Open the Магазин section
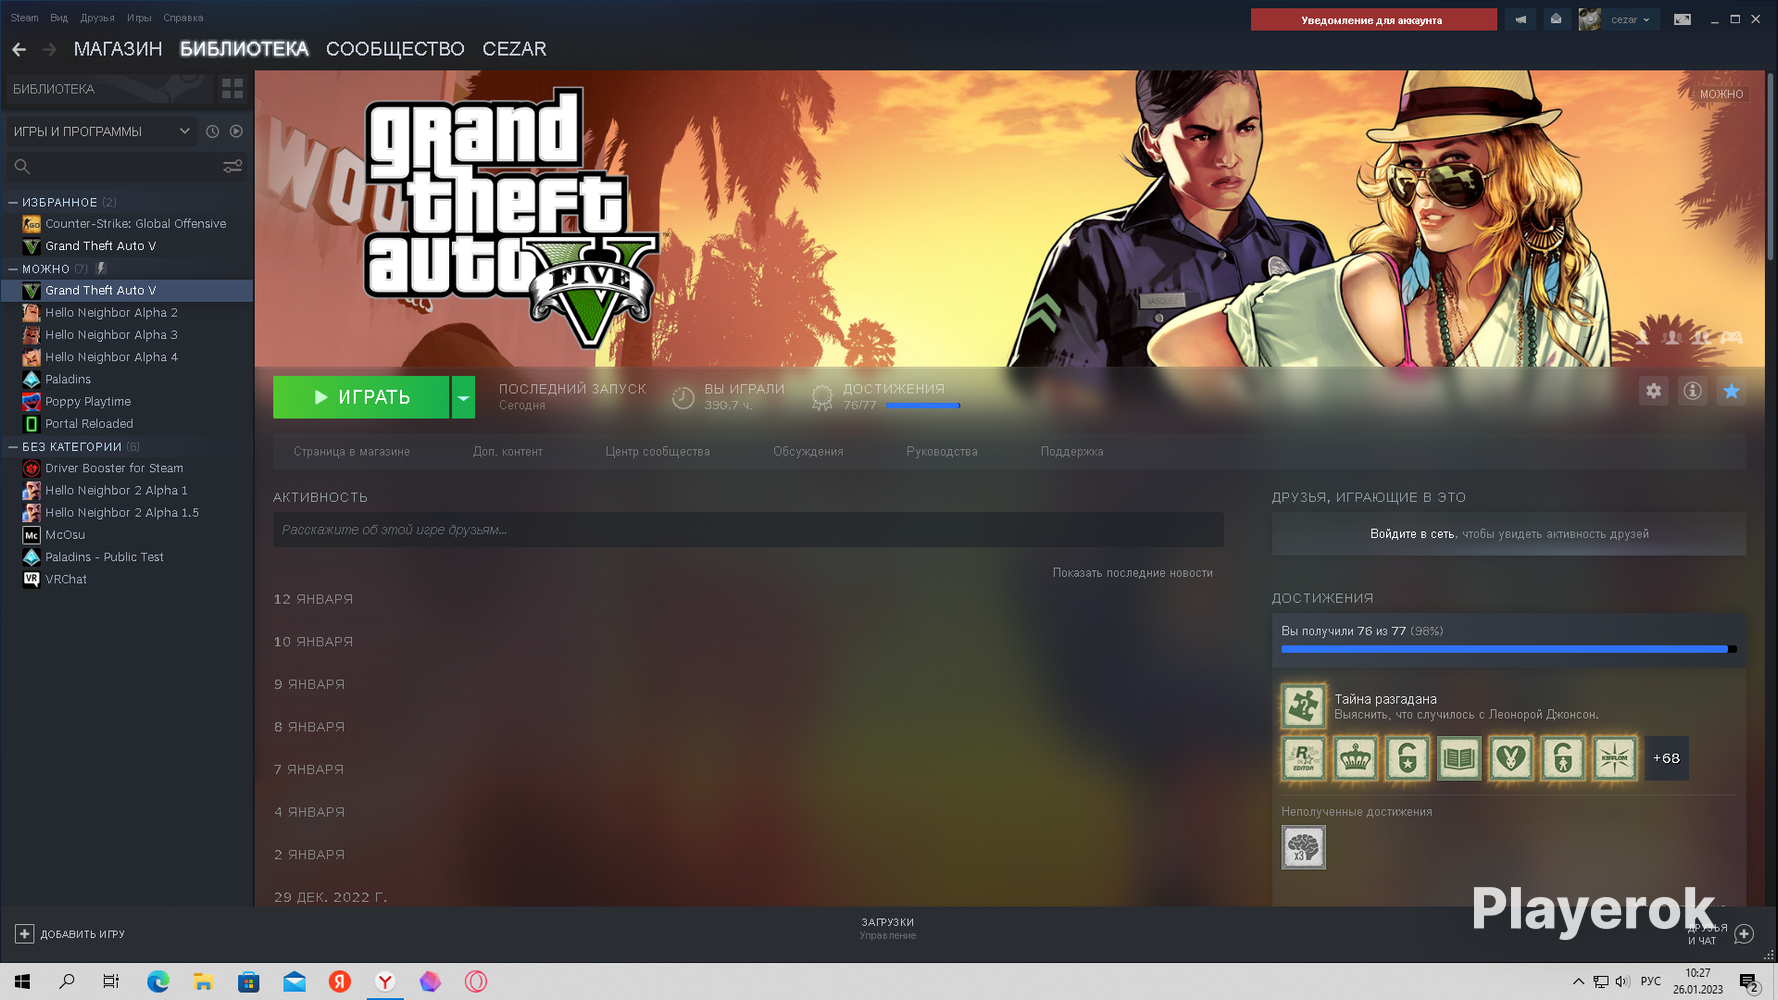Screen dimensions: 1778x1000 point(118,49)
